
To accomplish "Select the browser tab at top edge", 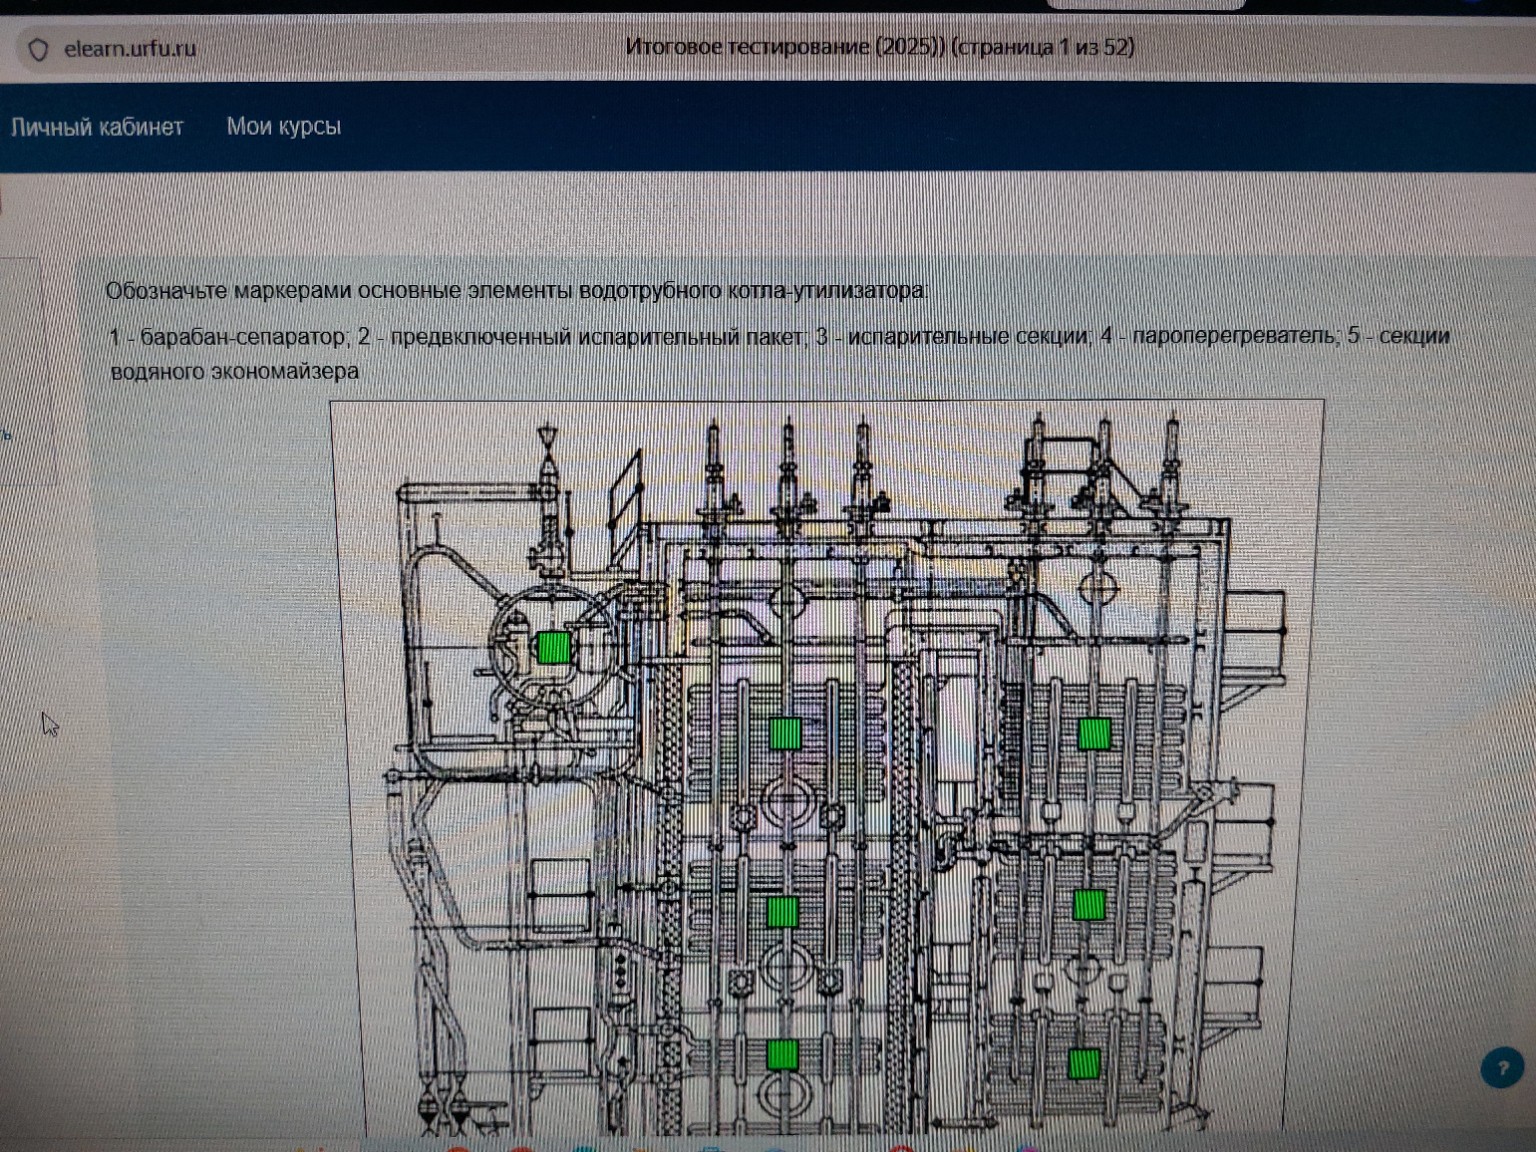I will coord(1144,4).
